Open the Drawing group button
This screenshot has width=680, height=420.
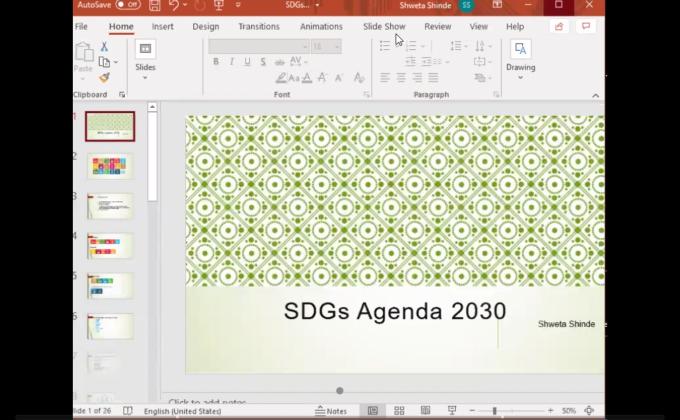click(520, 60)
